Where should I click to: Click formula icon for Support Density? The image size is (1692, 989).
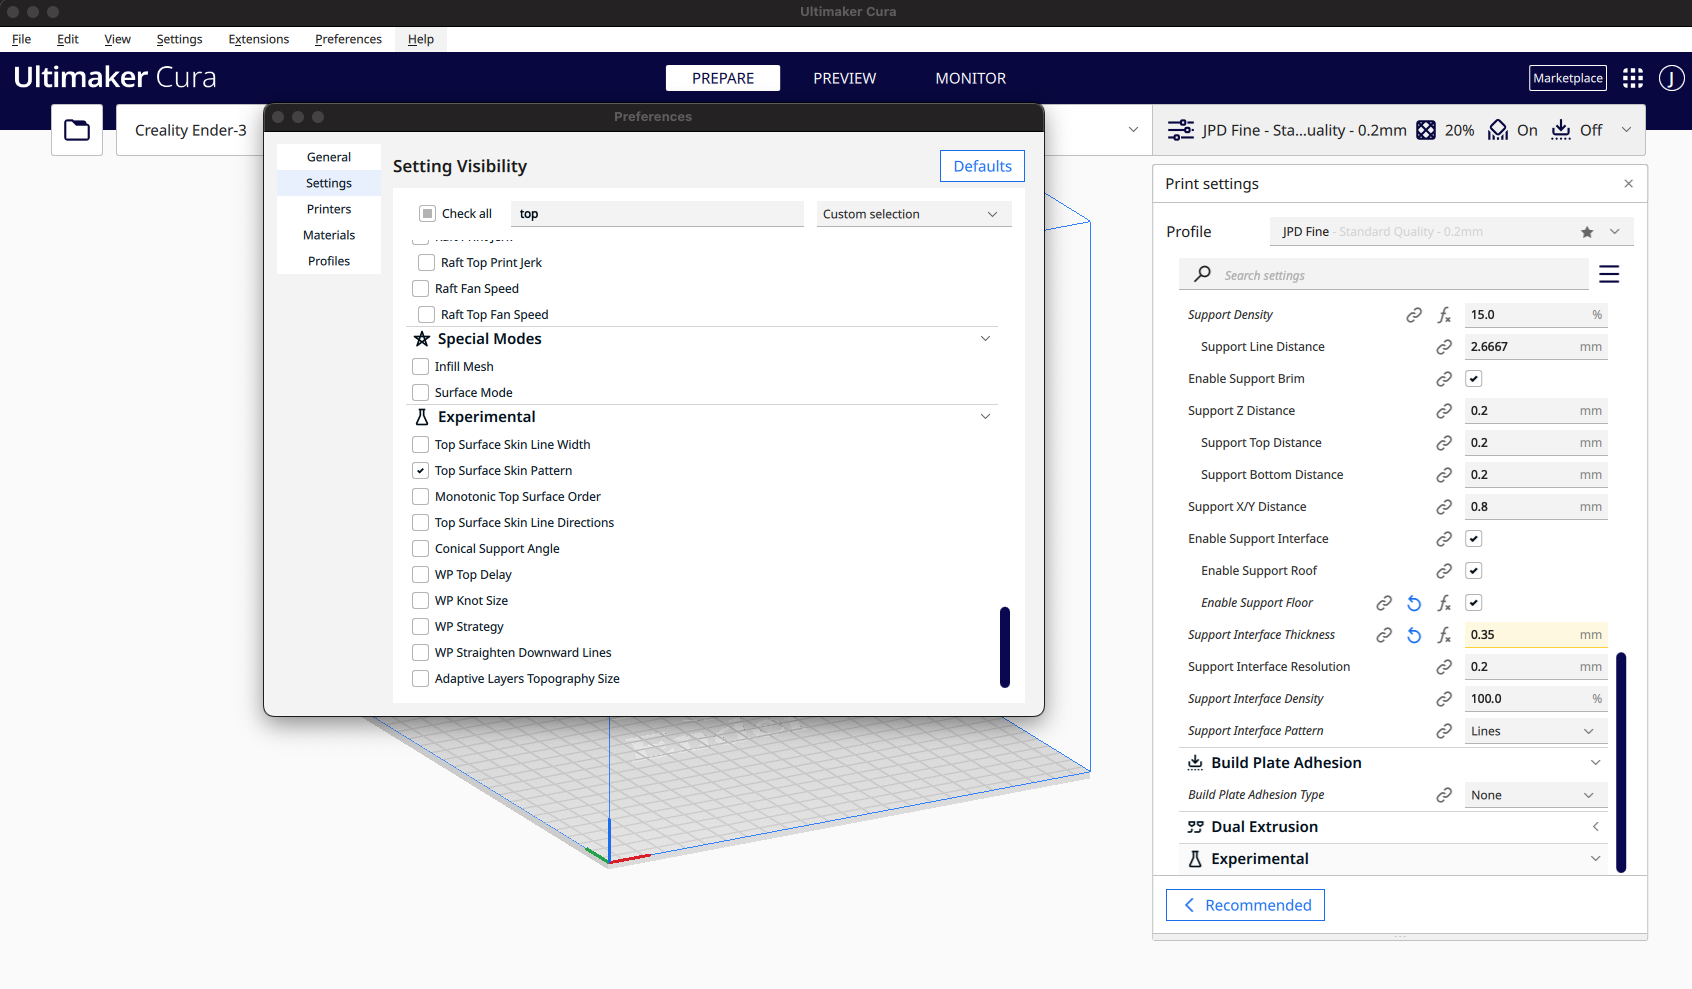tap(1444, 315)
